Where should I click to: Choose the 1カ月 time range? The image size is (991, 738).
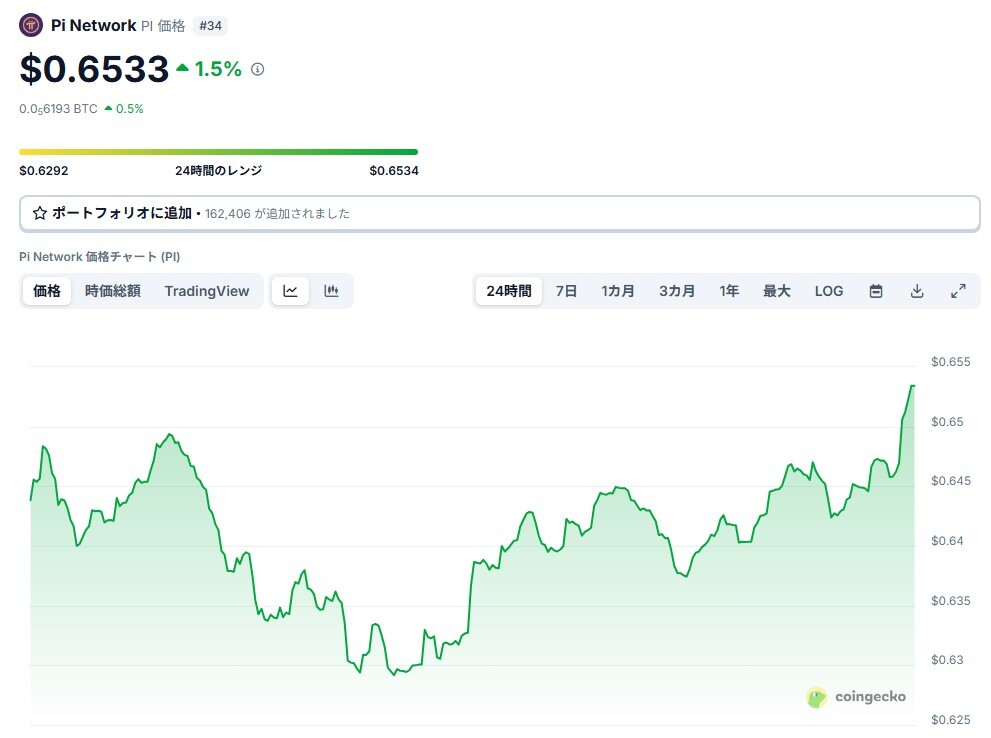click(617, 291)
